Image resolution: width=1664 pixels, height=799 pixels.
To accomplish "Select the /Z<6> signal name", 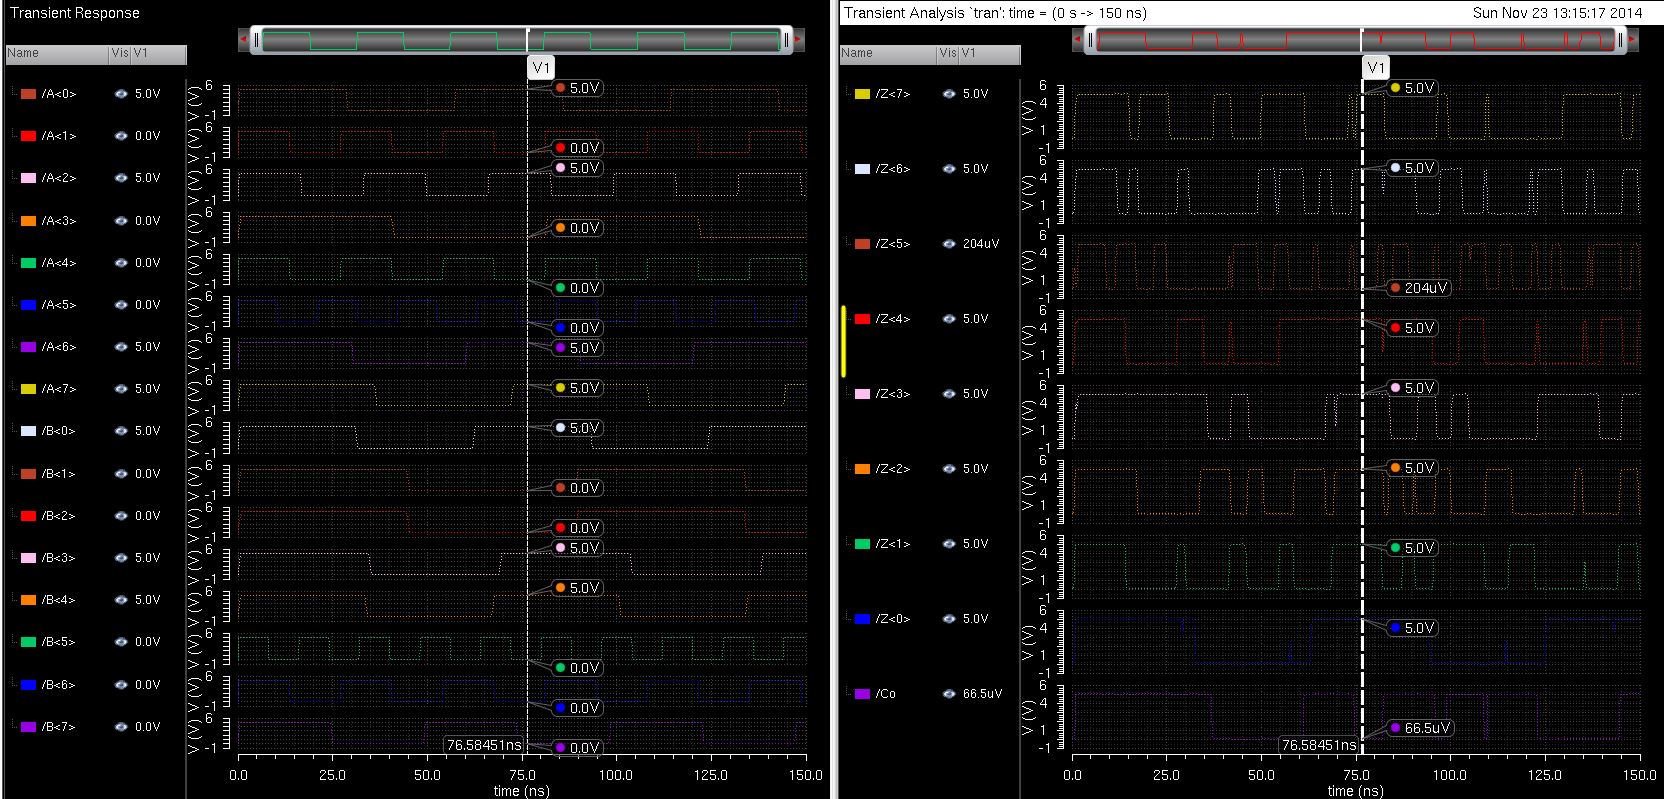I will click(x=893, y=168).
